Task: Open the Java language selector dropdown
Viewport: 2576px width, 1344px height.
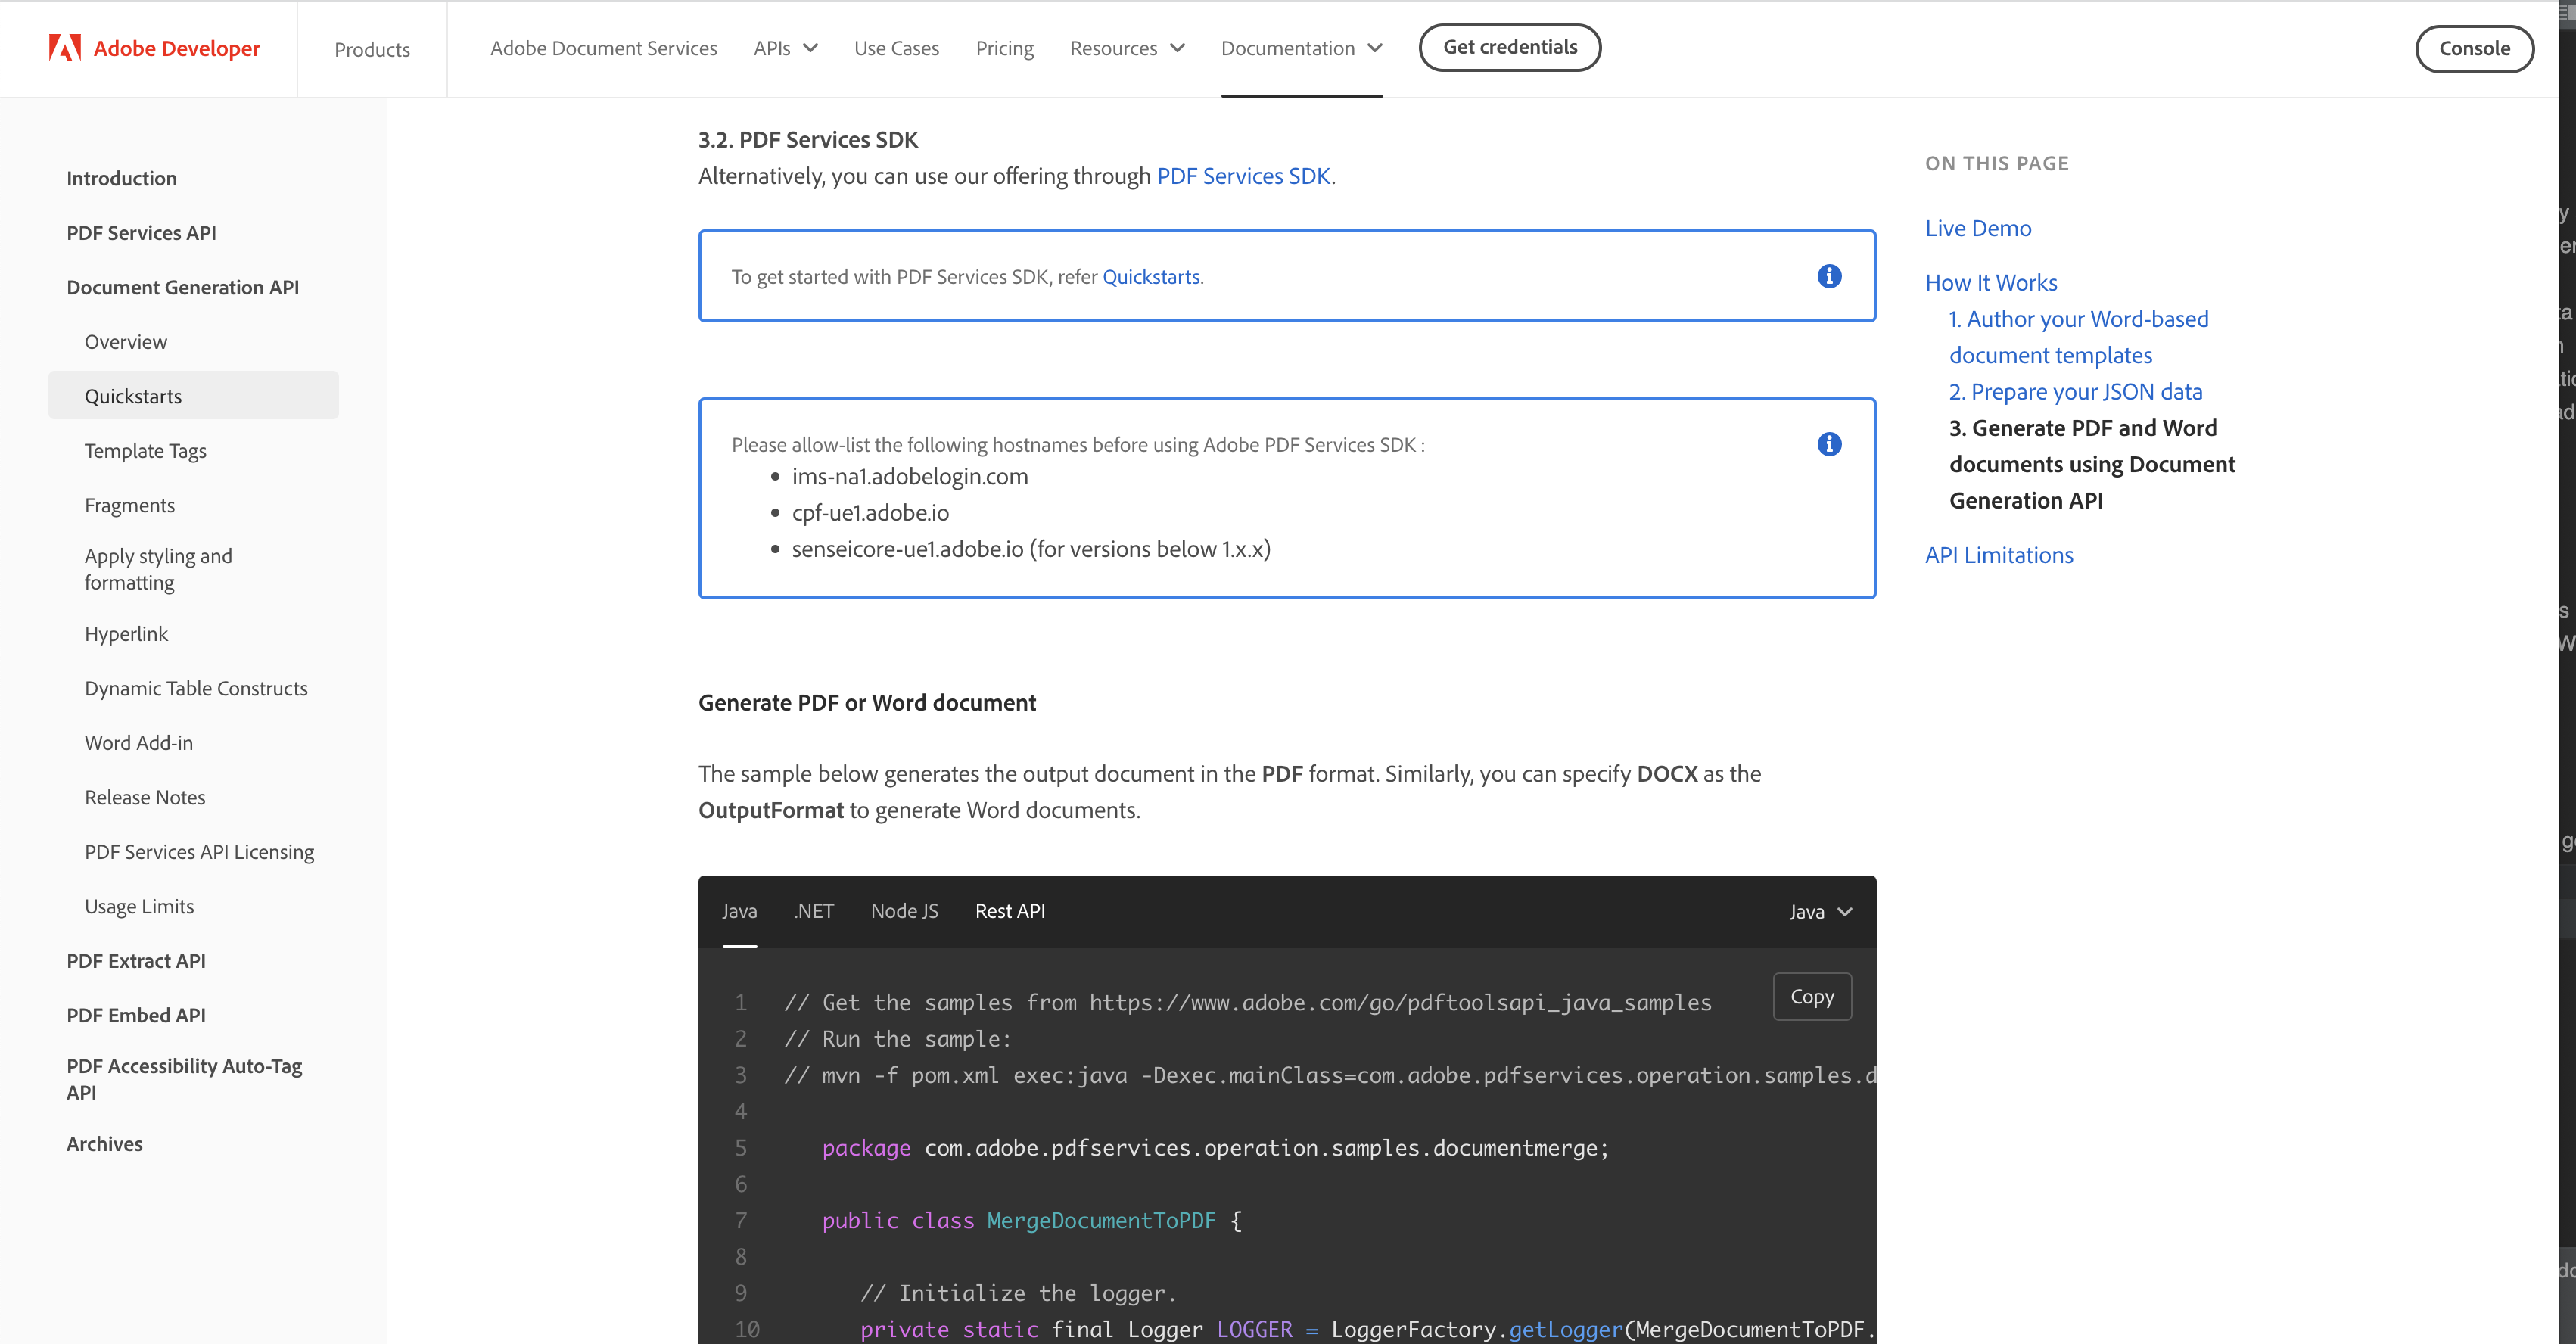Action: pos(1820,912)
